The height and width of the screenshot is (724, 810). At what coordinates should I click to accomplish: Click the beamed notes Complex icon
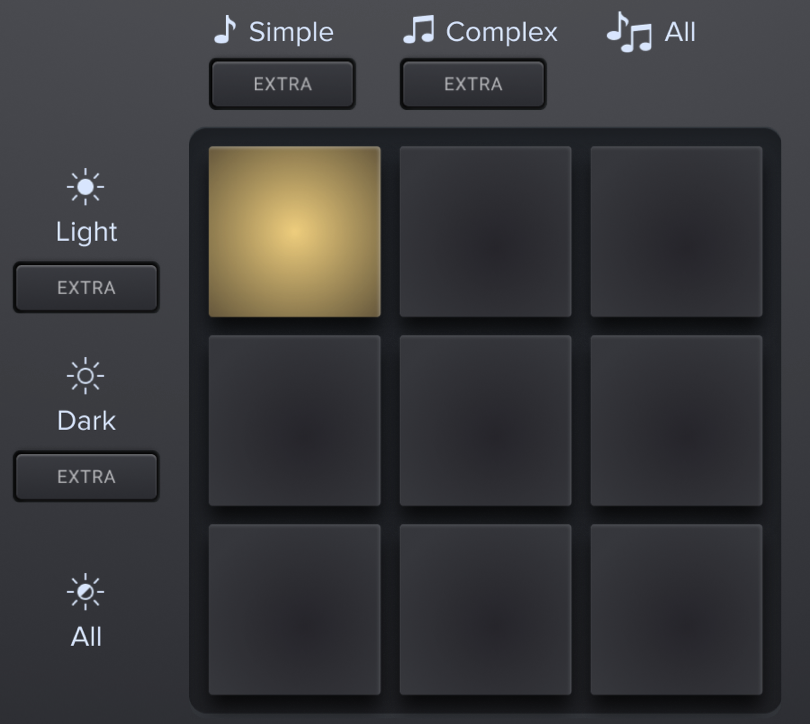click(419, 29)
